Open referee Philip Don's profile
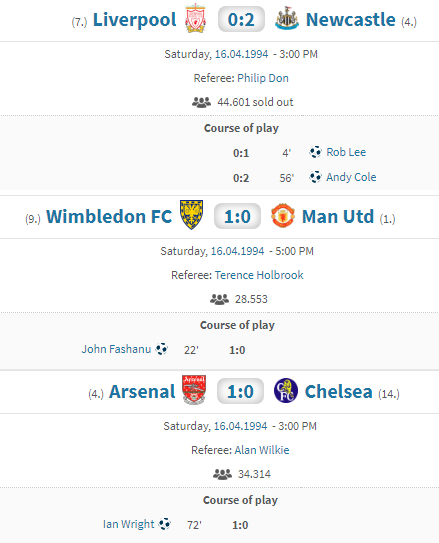This screenshot has height=543, width=439. tap(263, 78)
